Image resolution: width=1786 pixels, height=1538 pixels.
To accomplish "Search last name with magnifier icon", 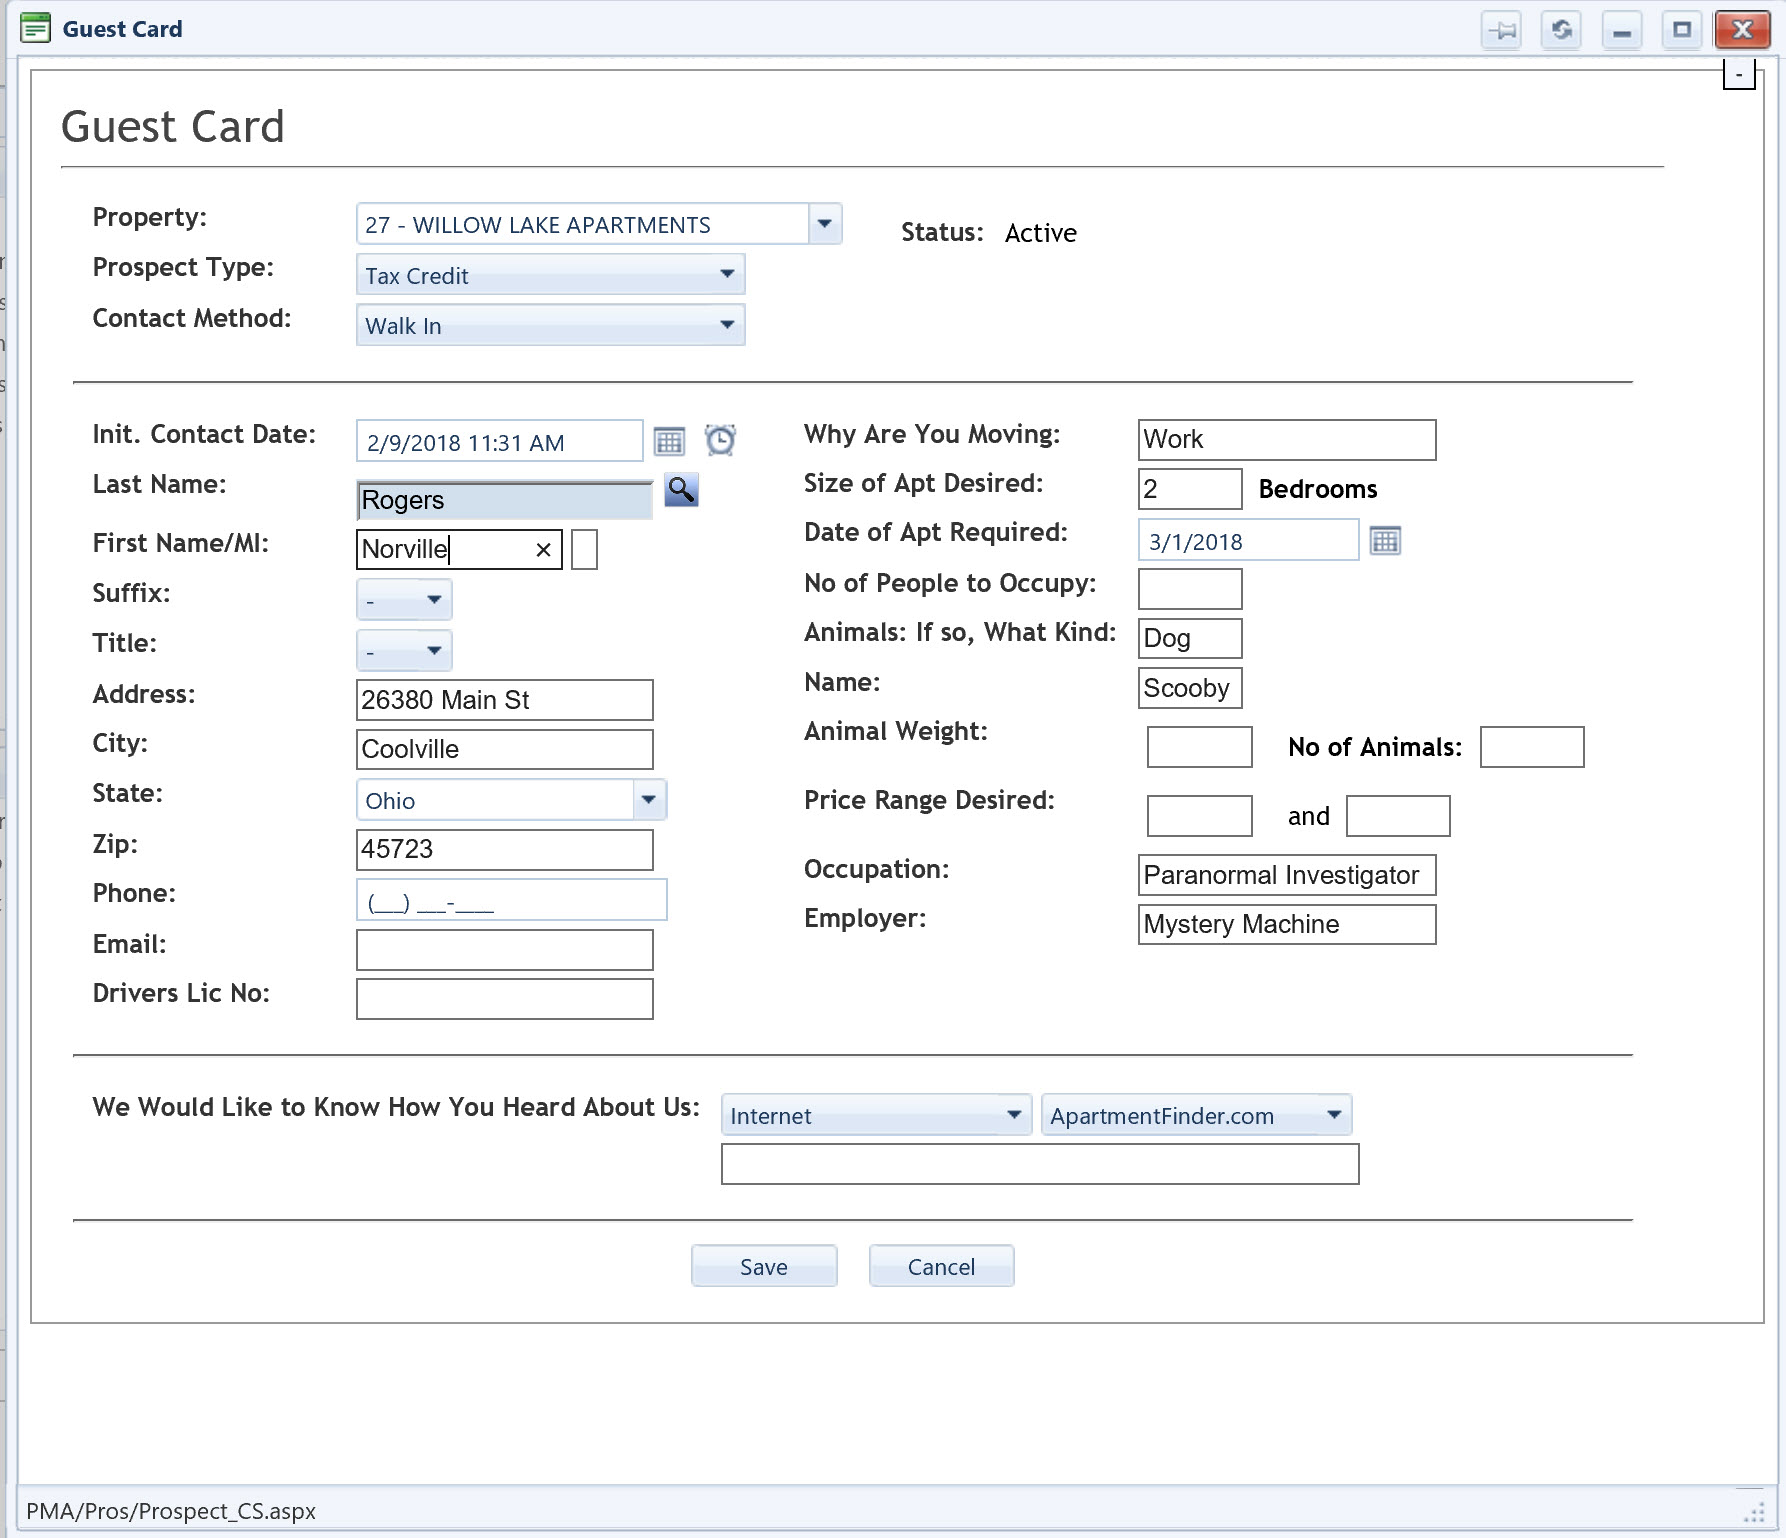I will [681, 491].
